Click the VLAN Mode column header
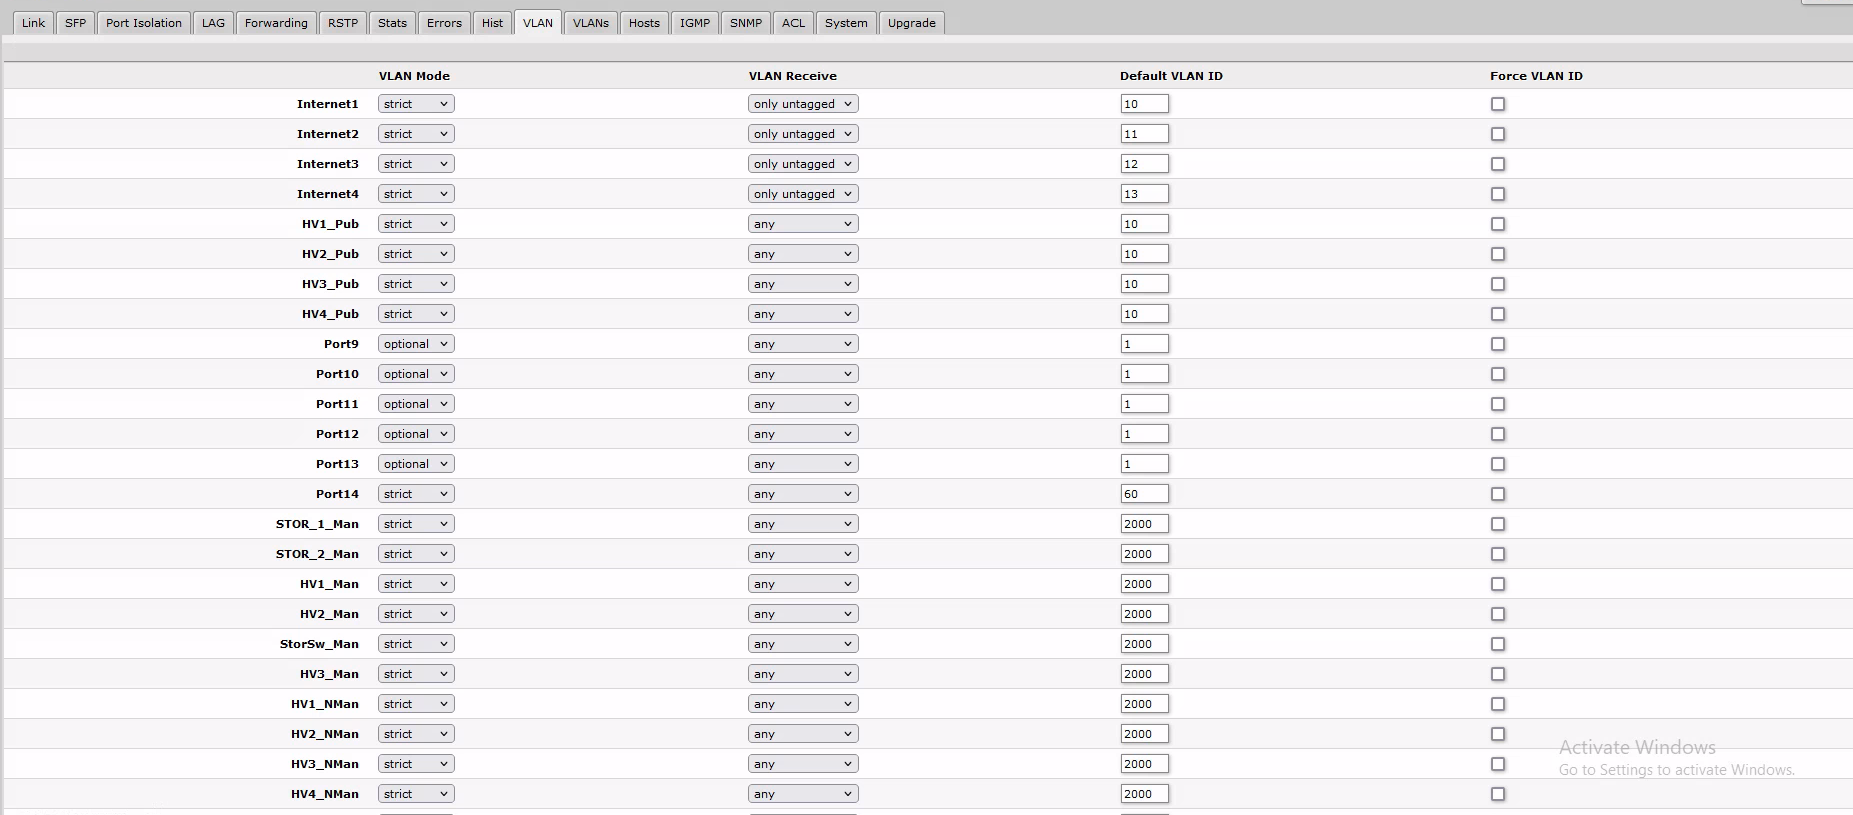The height and width of the screenshot is (815, 1853). pos(414,76)
